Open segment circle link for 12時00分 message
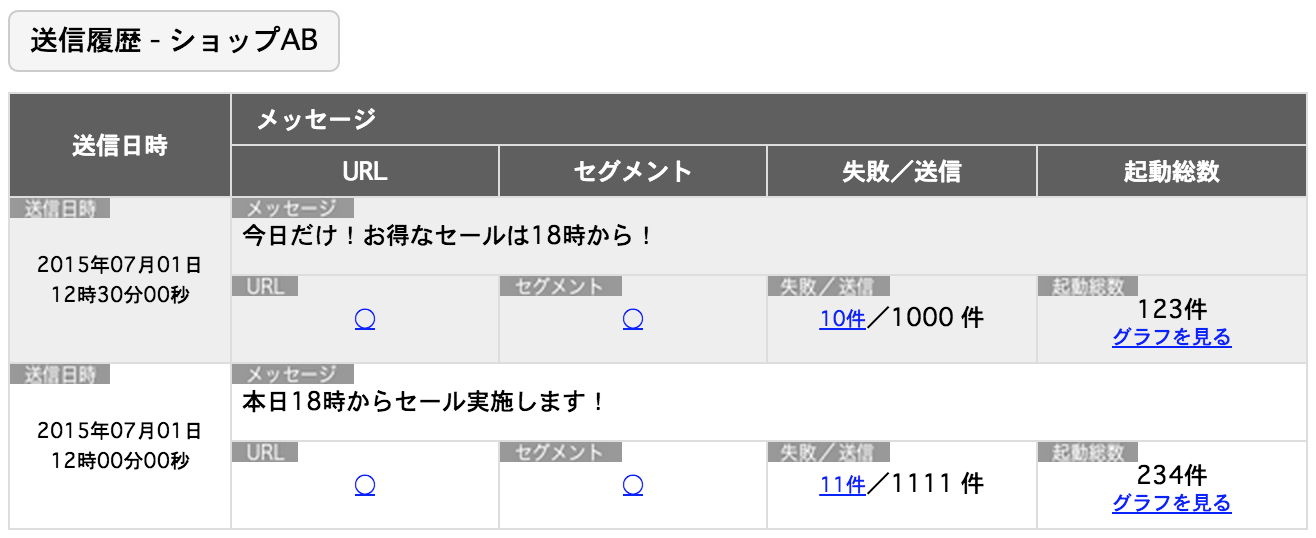This screenshot has width=1316, height=538. pyautogui.click(x=632, y=486)
